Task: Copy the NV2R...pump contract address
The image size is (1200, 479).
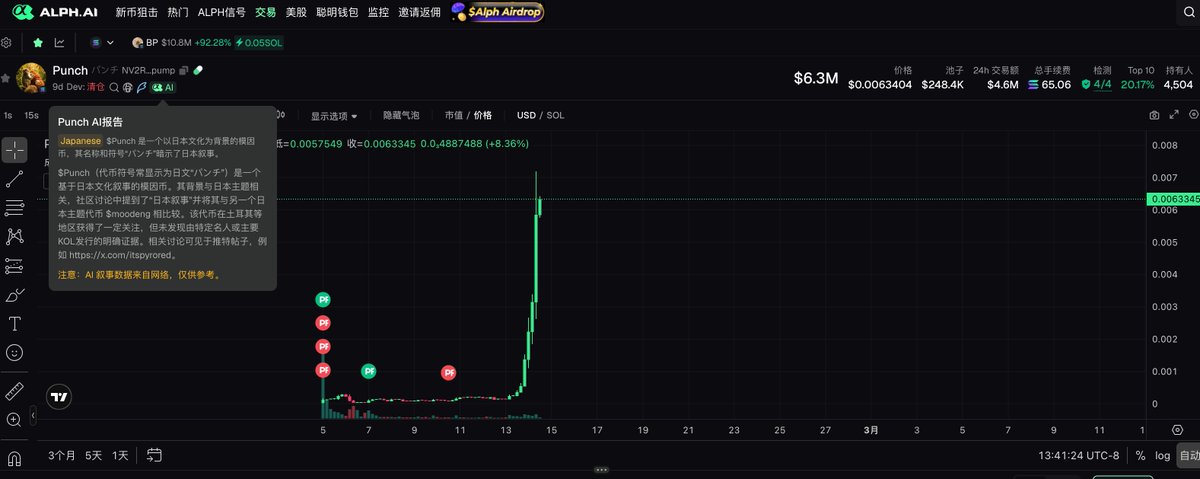Action: (184, 71)
